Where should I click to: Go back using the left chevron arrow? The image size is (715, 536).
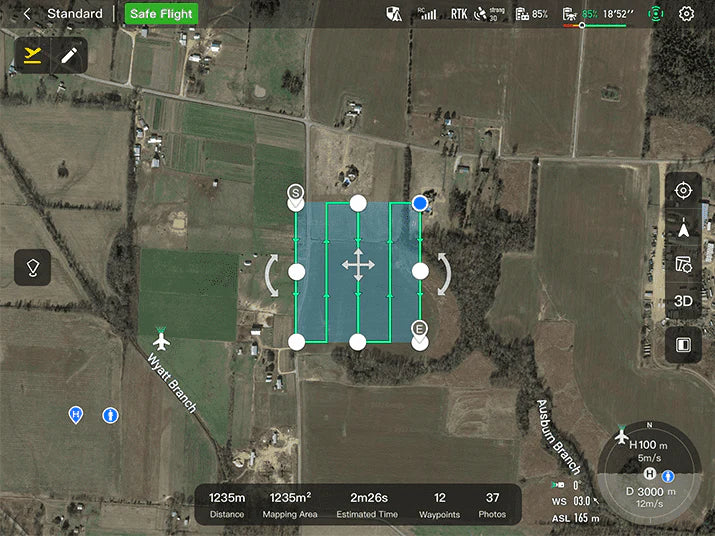point(26,14)
